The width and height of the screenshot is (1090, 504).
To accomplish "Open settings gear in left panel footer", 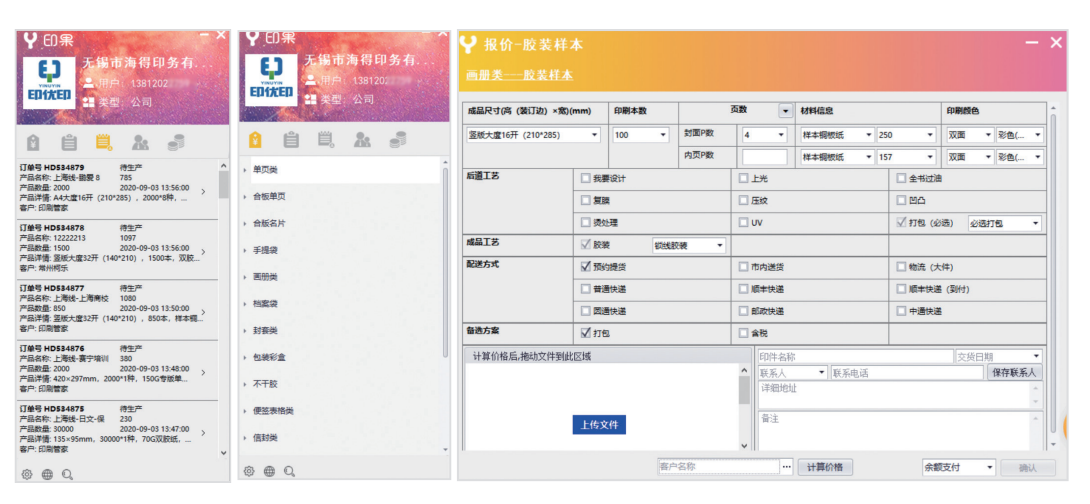I will tap(27, 474).
